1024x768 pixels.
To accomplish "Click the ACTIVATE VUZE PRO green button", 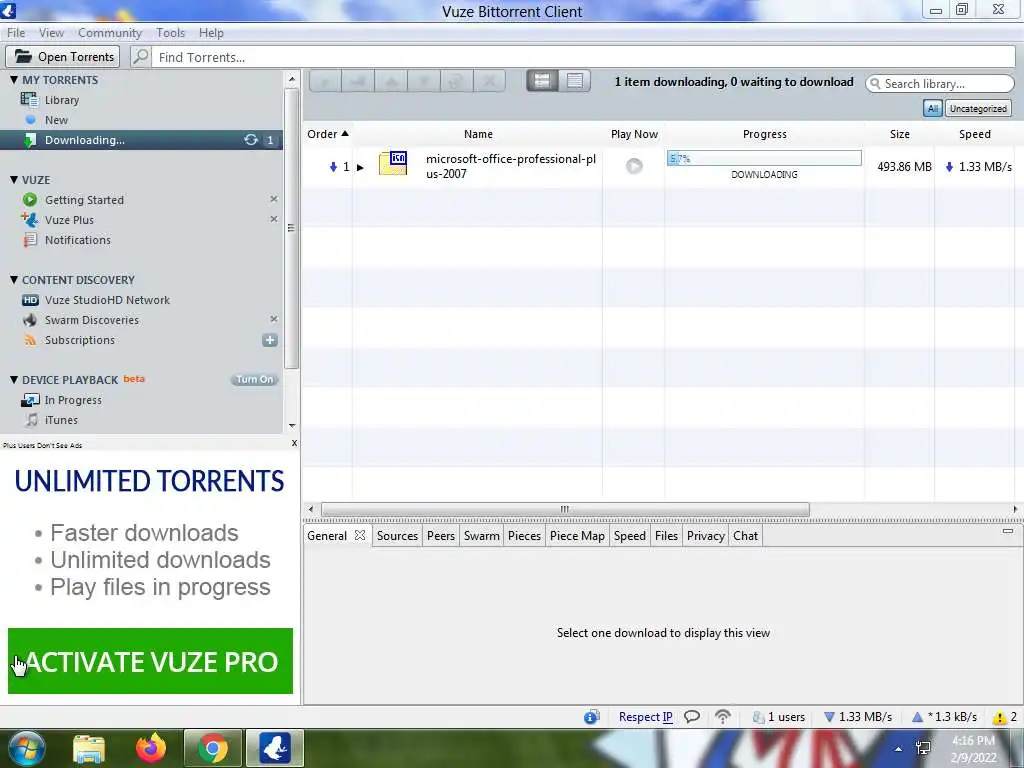I will (150, 661).
